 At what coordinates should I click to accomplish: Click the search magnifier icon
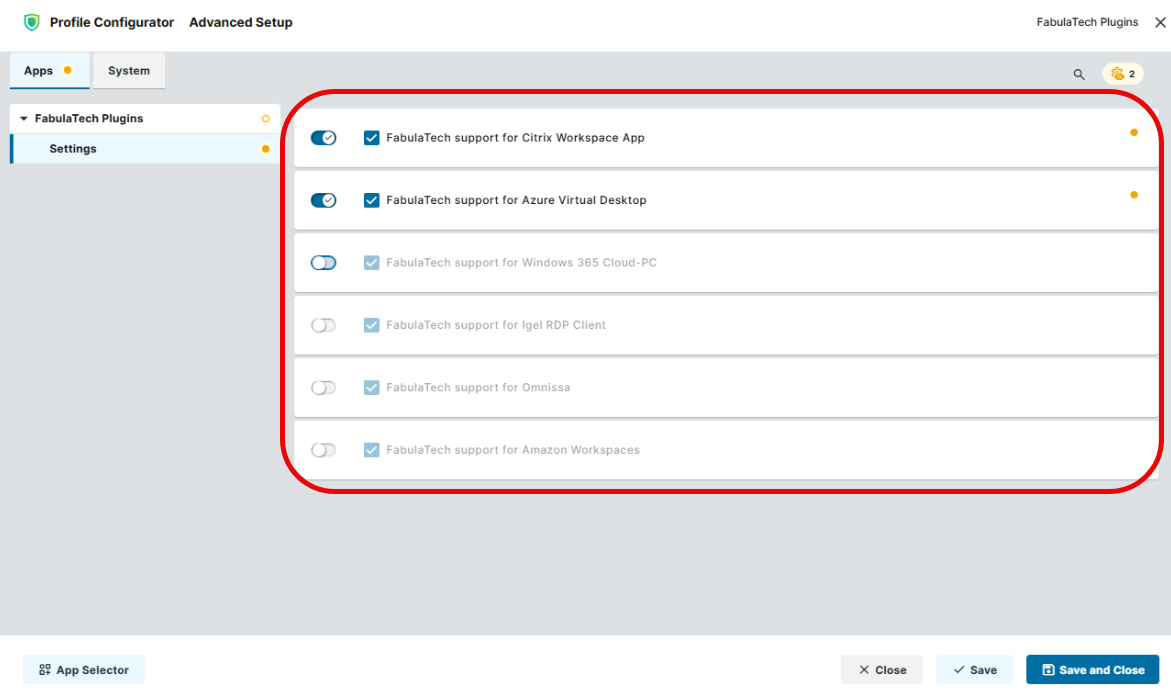pos(1078,74)
